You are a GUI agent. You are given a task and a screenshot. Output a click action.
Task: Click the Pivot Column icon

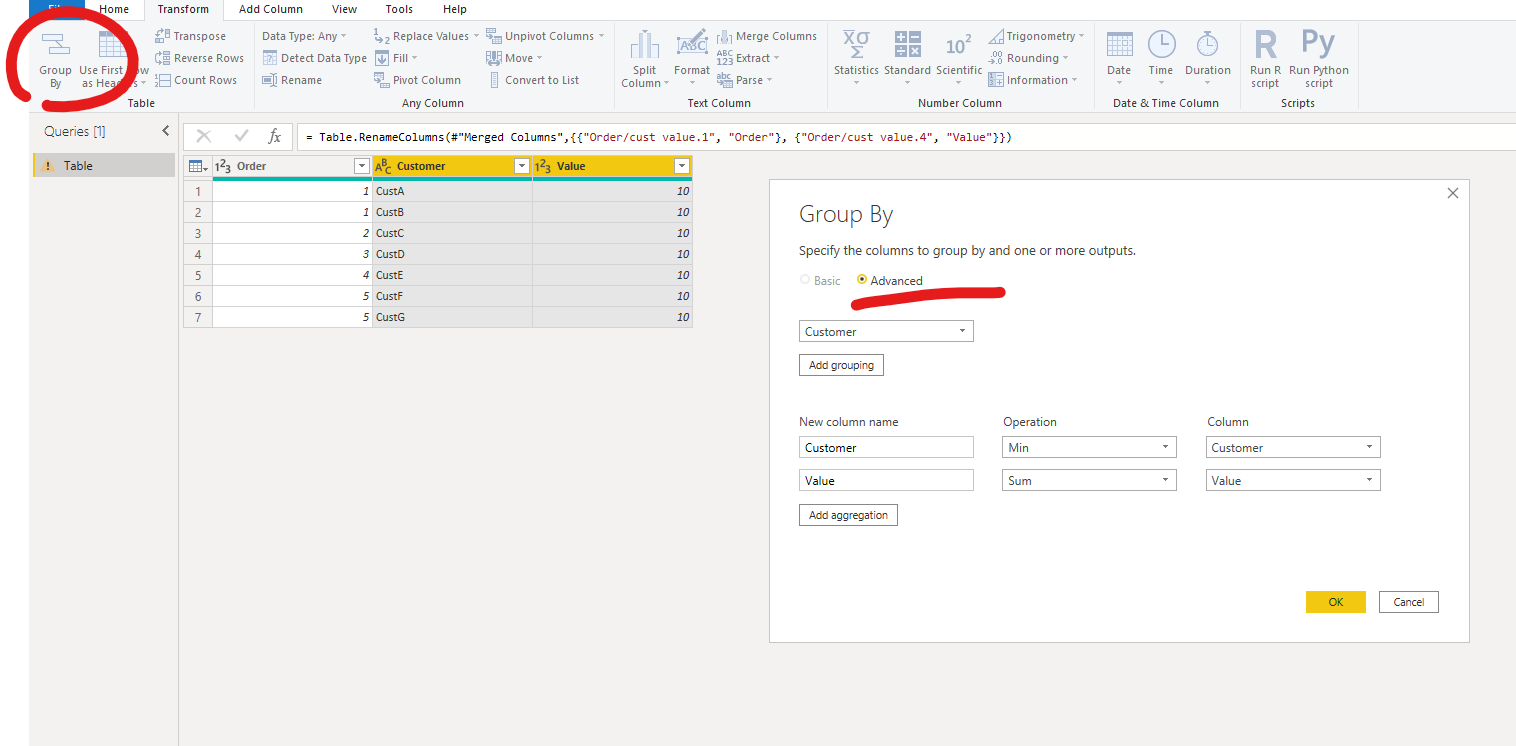click(382, 80)
